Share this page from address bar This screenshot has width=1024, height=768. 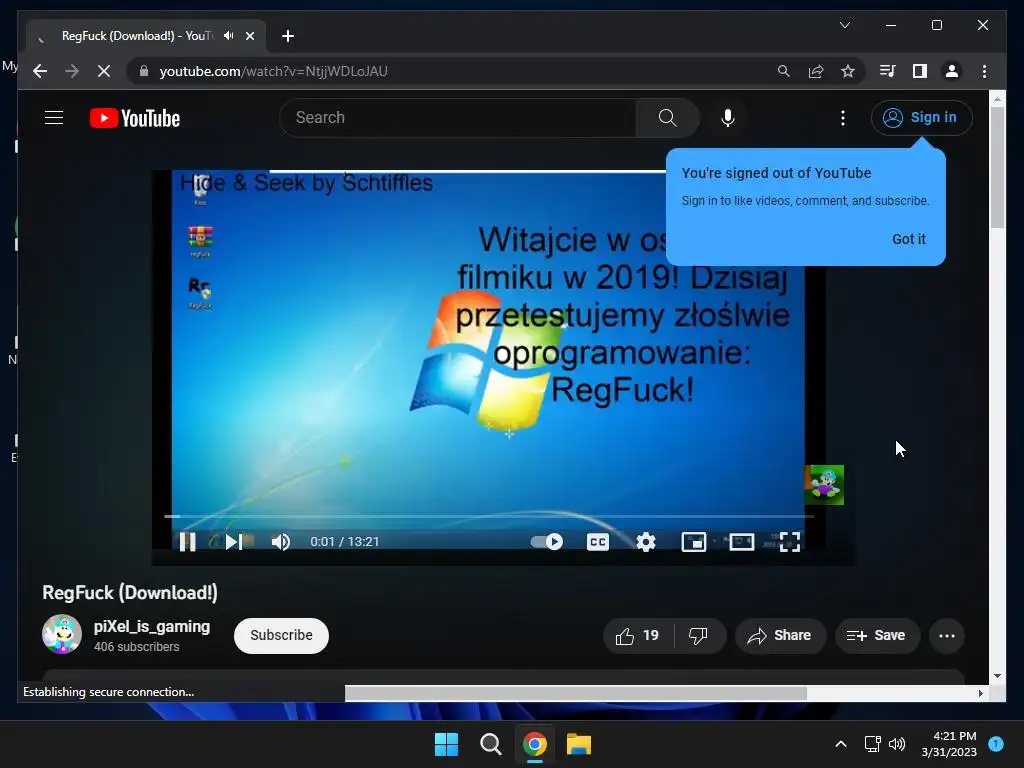[816, 71]
